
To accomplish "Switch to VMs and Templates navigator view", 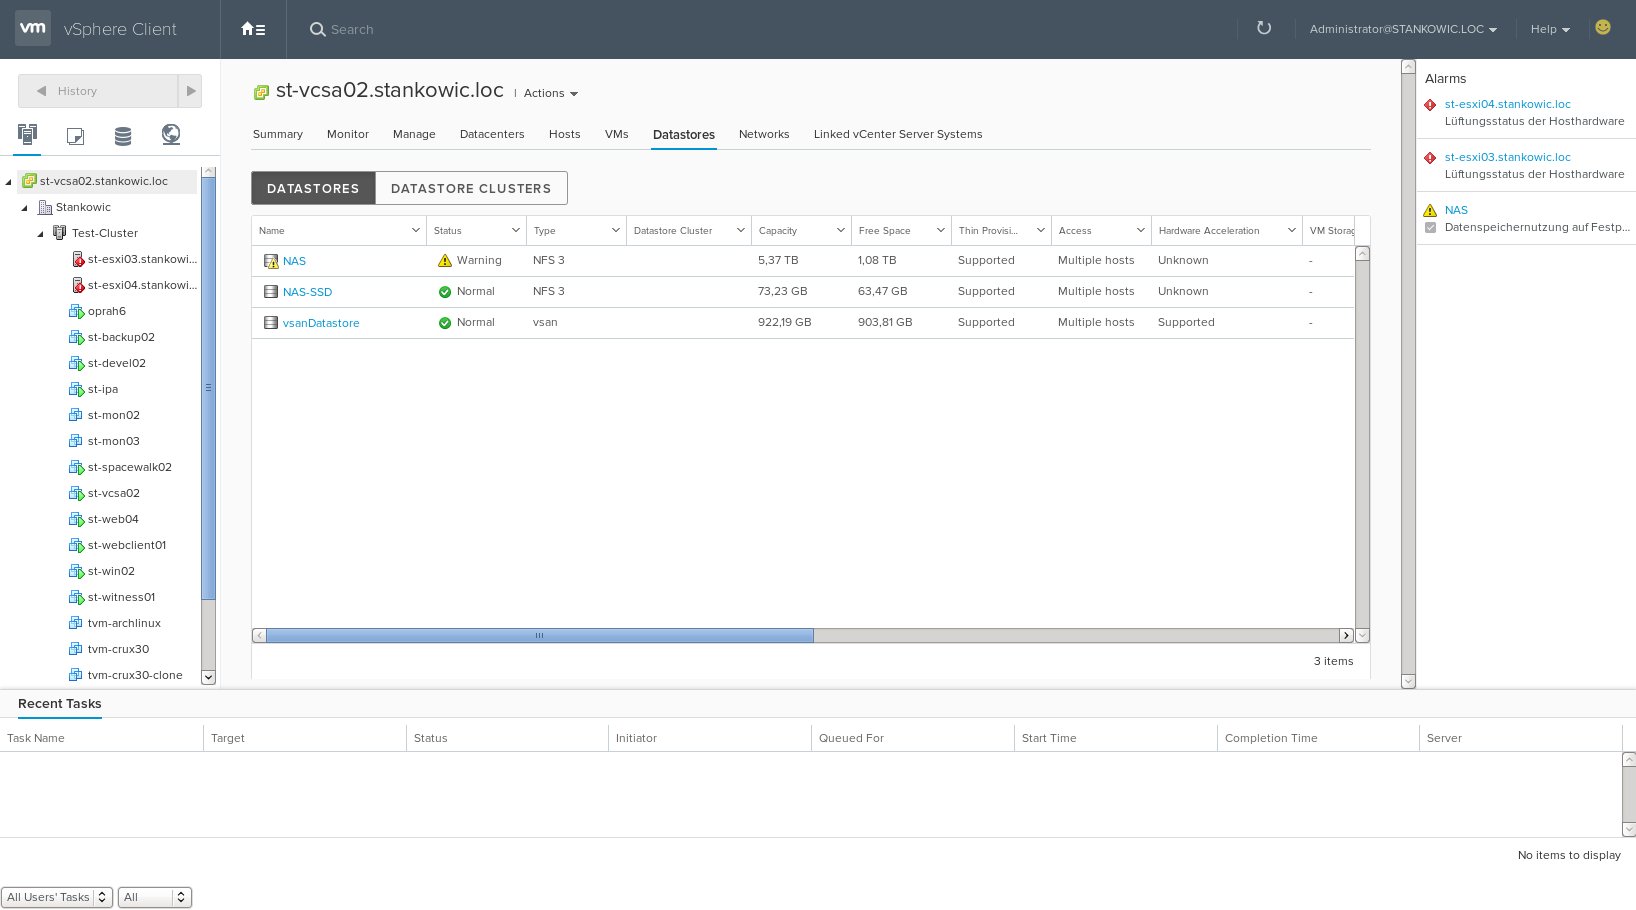I will tap(75, 136).
